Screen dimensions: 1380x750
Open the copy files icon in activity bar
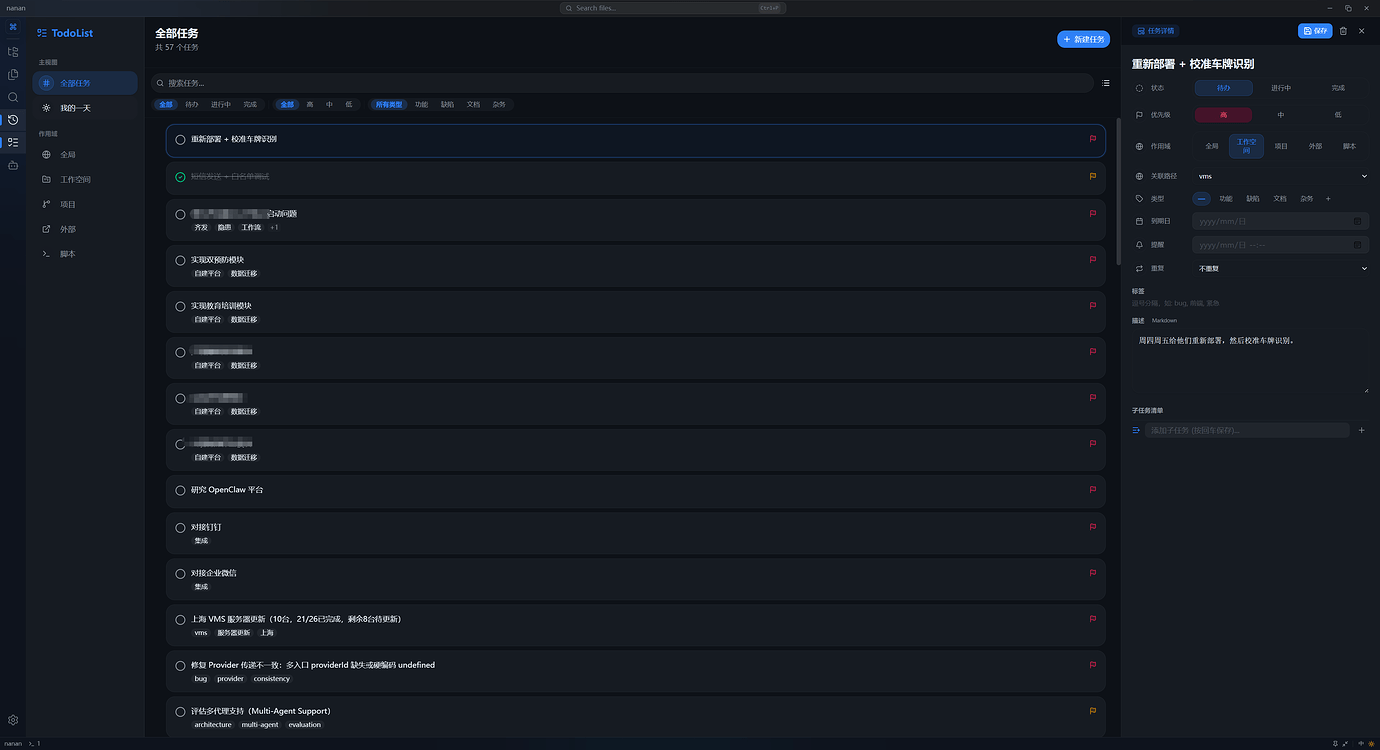coord(13,74)
